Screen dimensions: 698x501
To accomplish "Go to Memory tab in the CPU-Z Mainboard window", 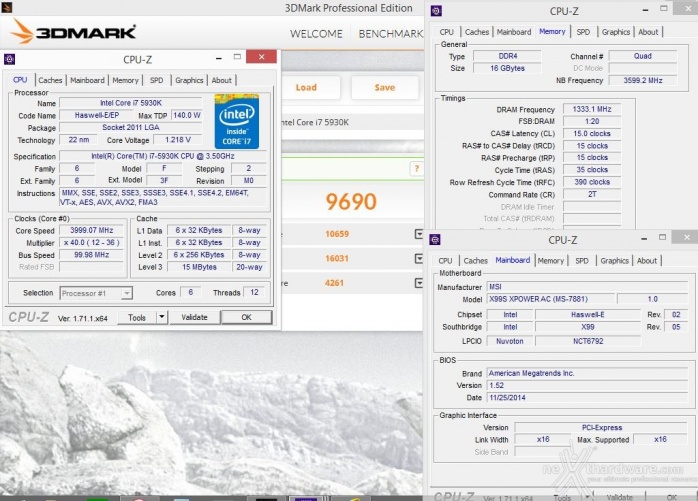I will click(x=551, y=261).
